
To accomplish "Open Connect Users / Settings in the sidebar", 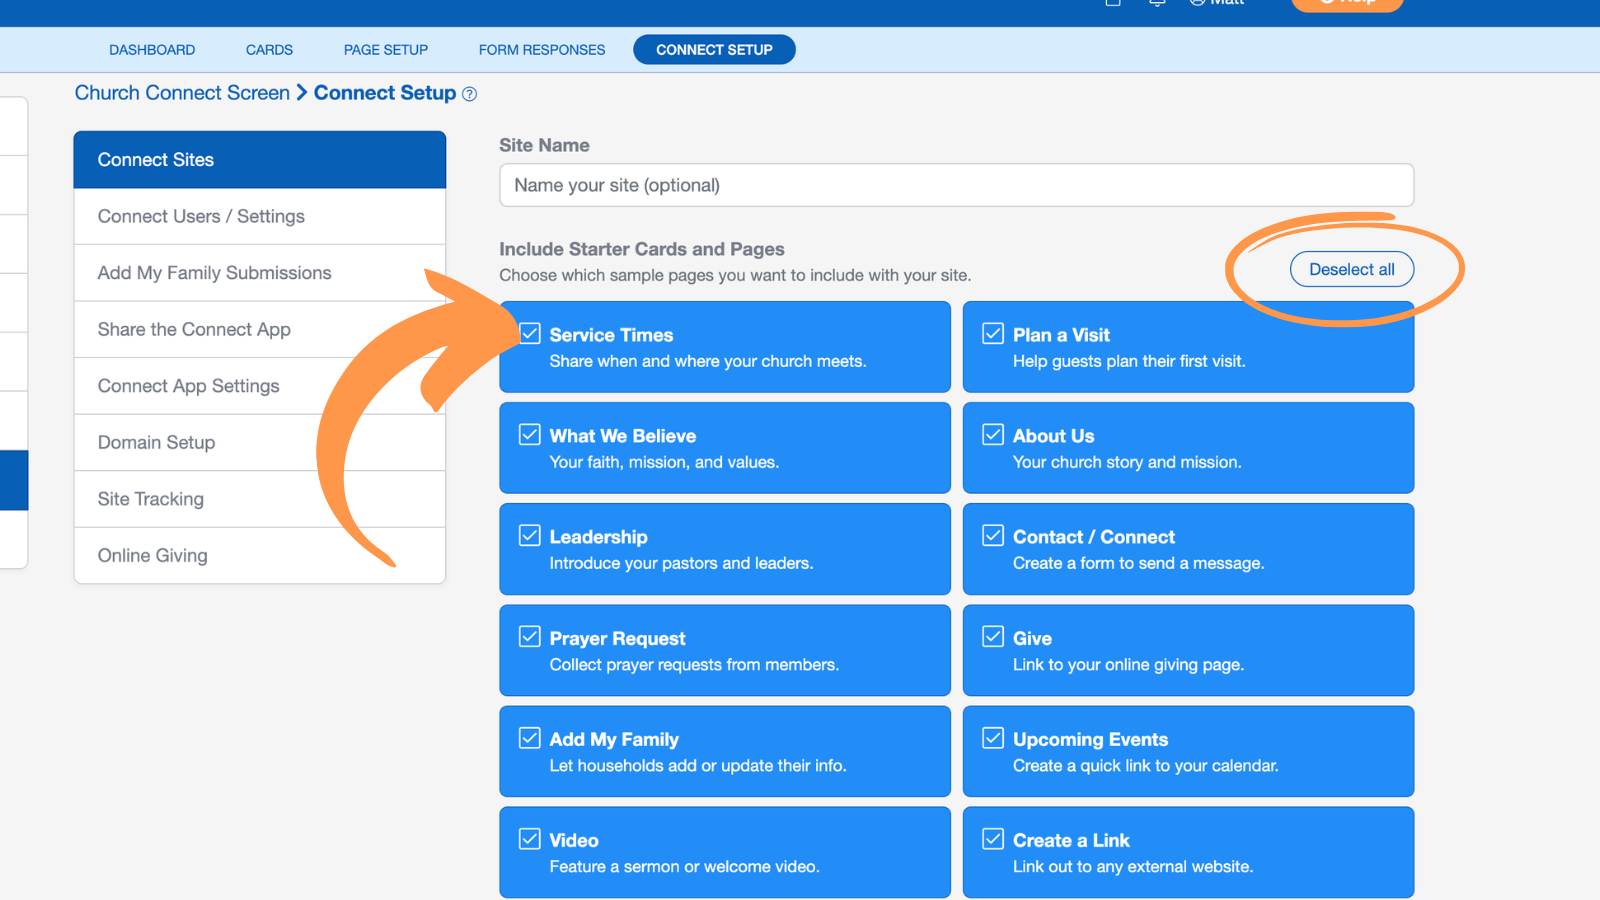I will (260, 216).
